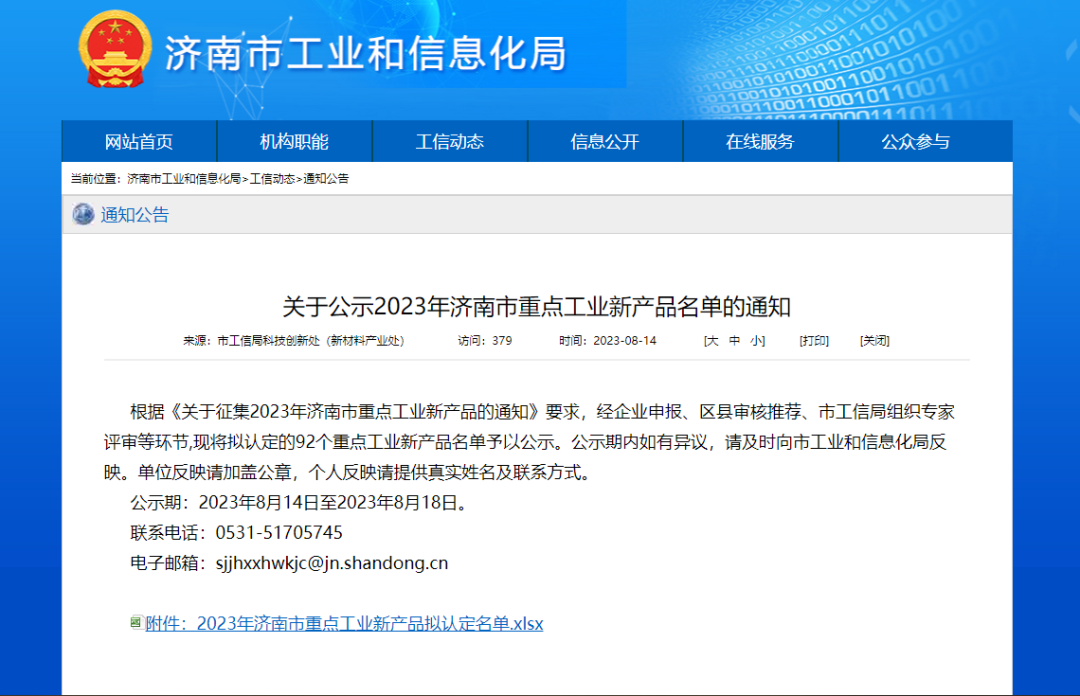Set font size to large (大)

[712, 341]
